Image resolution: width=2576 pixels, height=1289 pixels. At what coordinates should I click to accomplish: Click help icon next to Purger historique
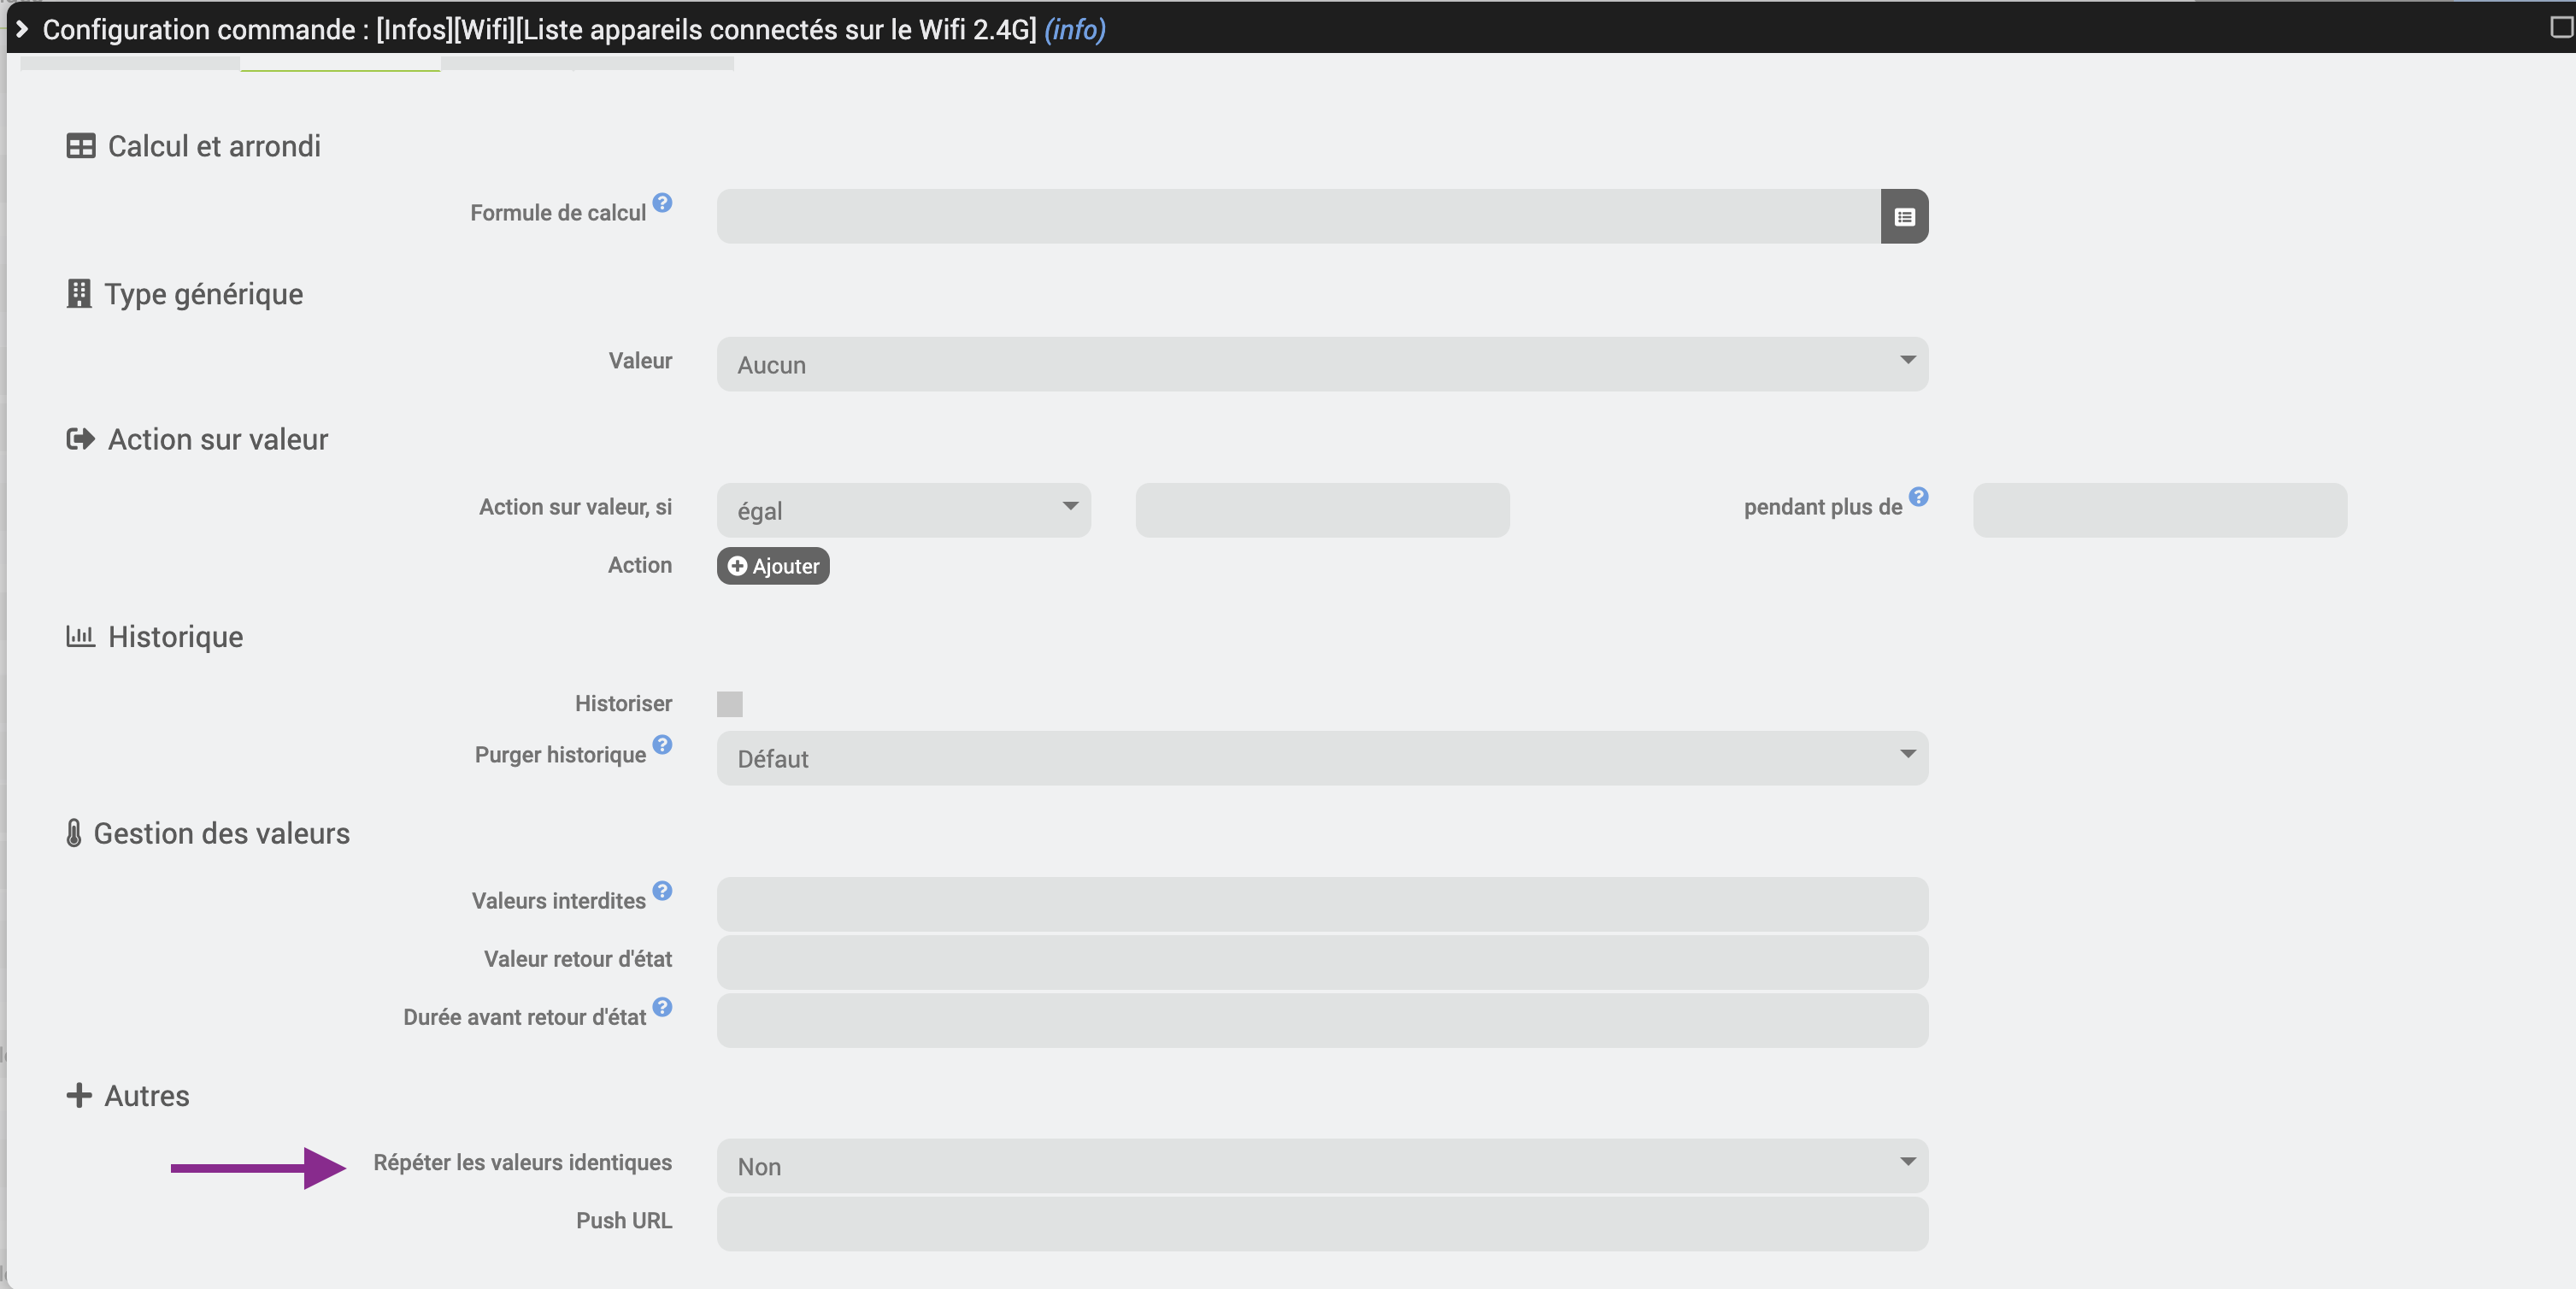click(x=662, y=744)
